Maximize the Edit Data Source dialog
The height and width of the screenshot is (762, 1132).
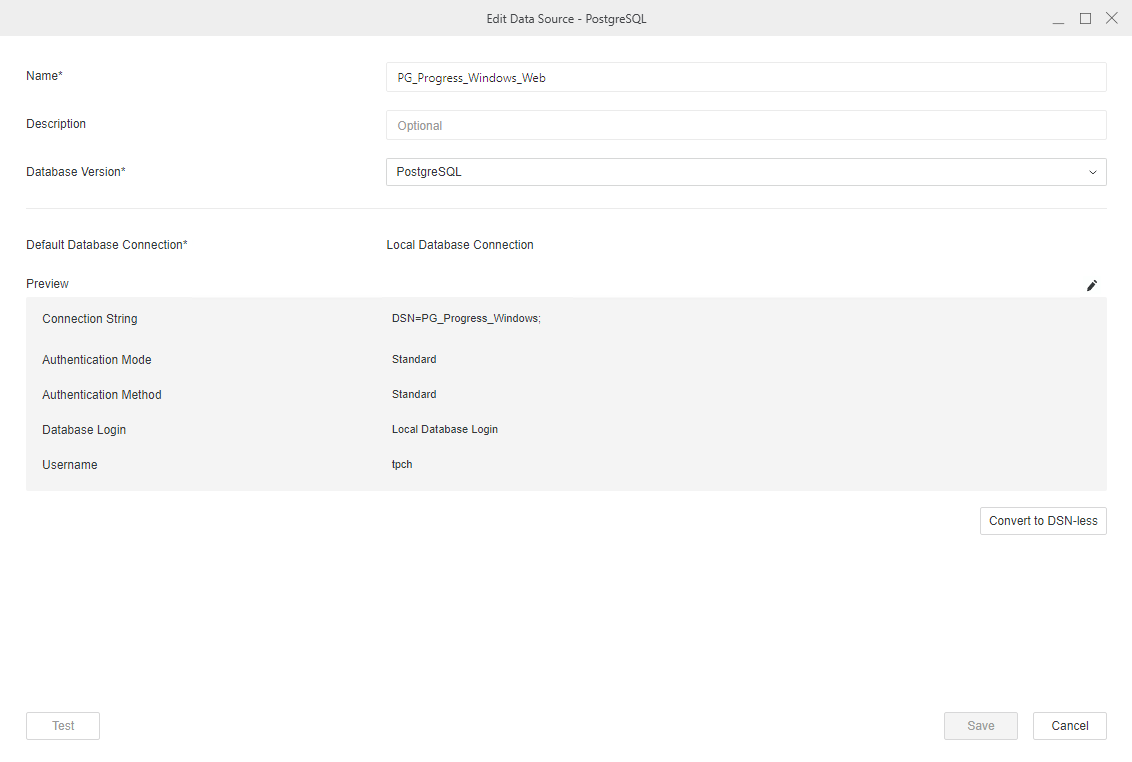click(x=1085, y=19)
